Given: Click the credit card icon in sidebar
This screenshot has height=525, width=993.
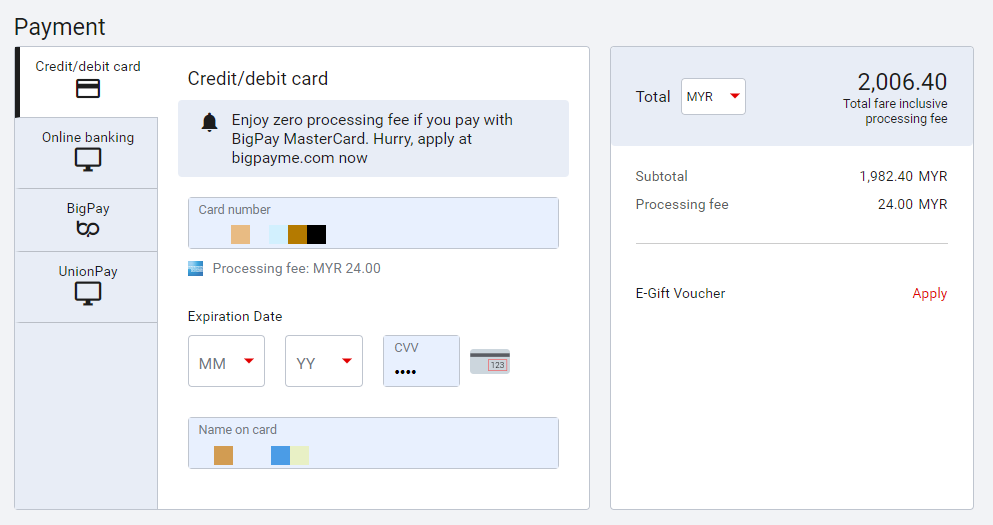Looking at the screenshot, I should tap(88, 89).
